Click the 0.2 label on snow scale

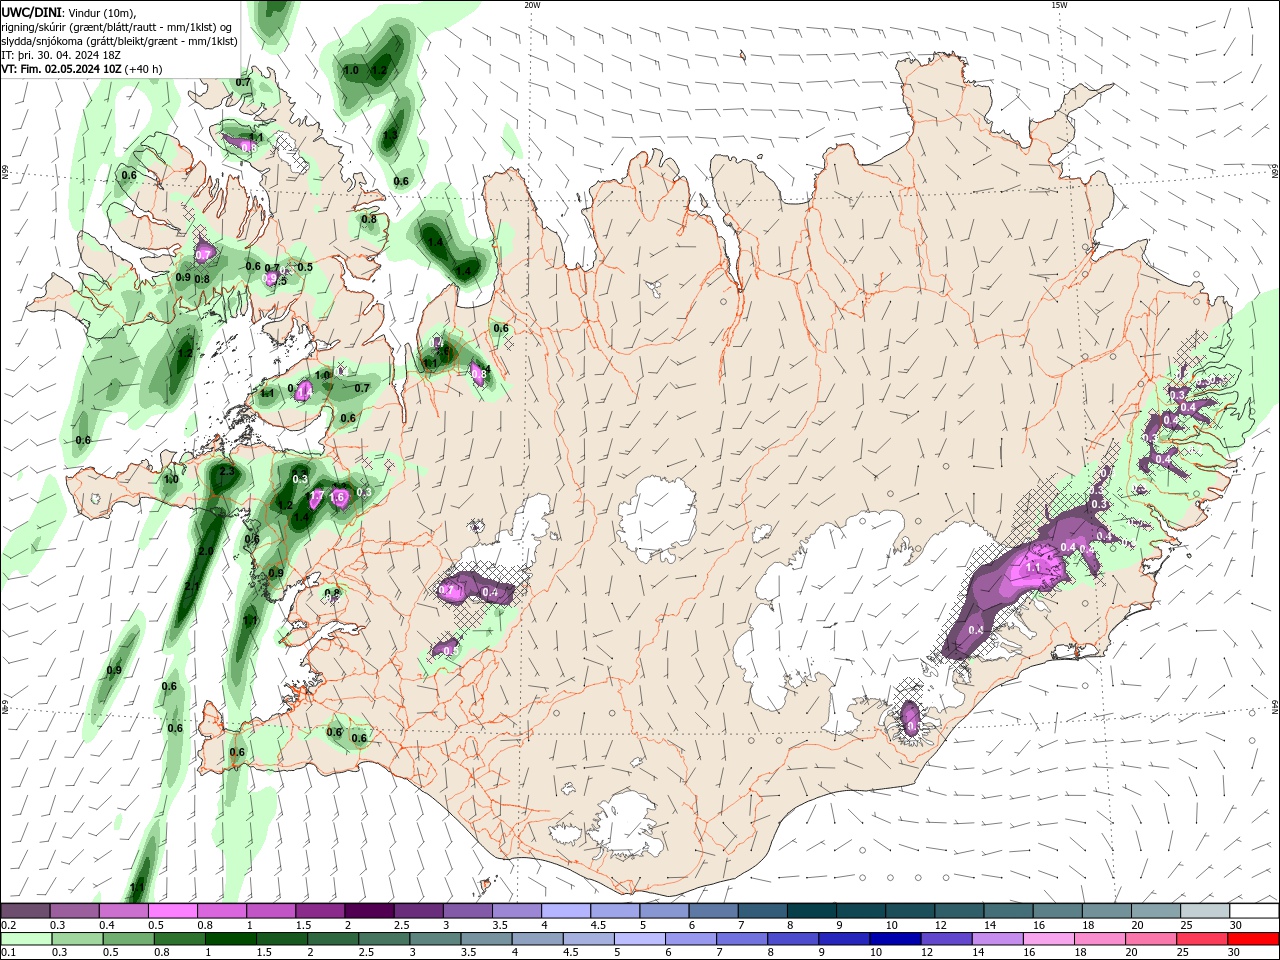pos(8,925)
